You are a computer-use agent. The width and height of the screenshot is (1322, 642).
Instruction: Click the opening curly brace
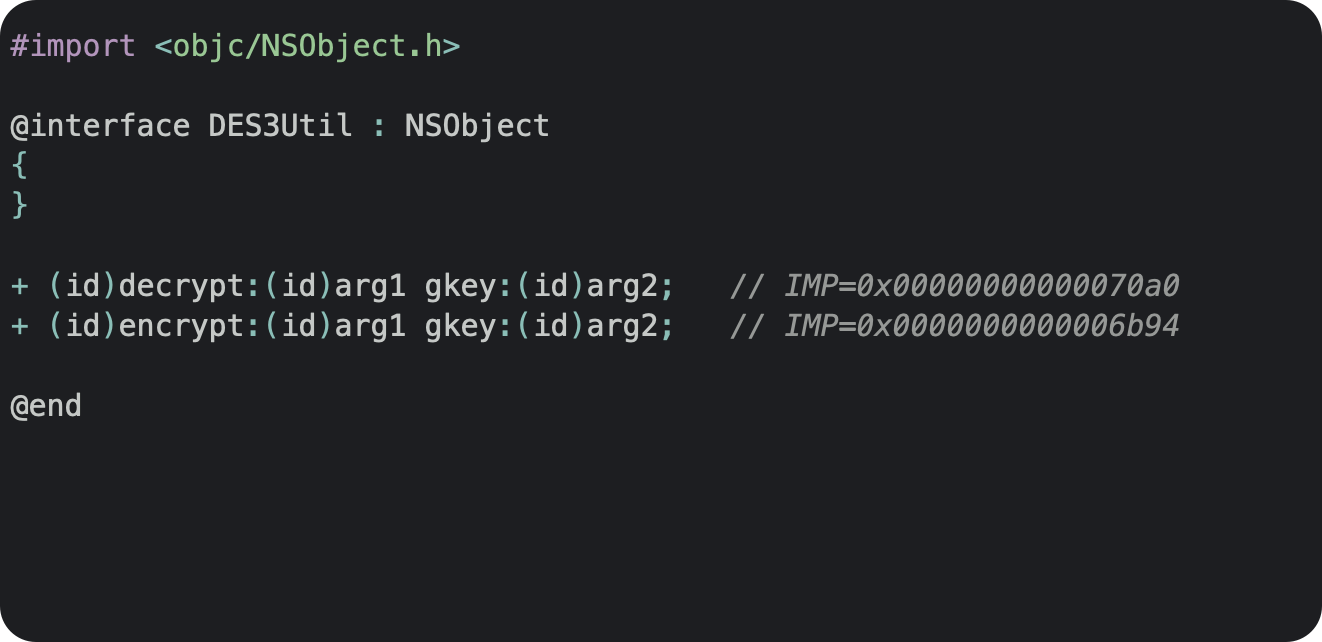click(19, 166)
